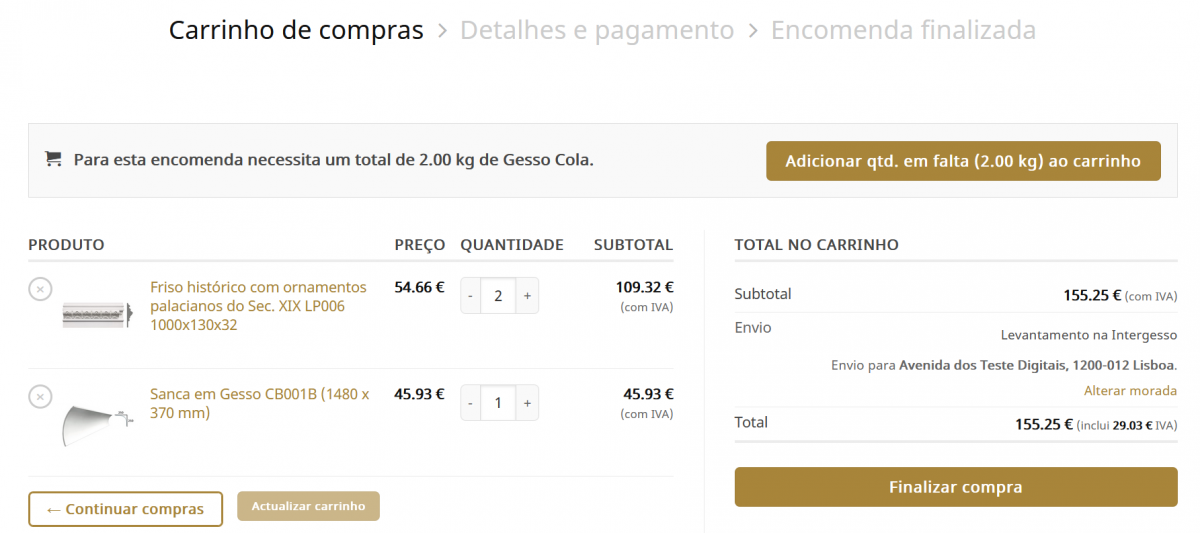Screen dimensions: 1200x533
Task: Click Continuar compras button
Action: (125, 509)
